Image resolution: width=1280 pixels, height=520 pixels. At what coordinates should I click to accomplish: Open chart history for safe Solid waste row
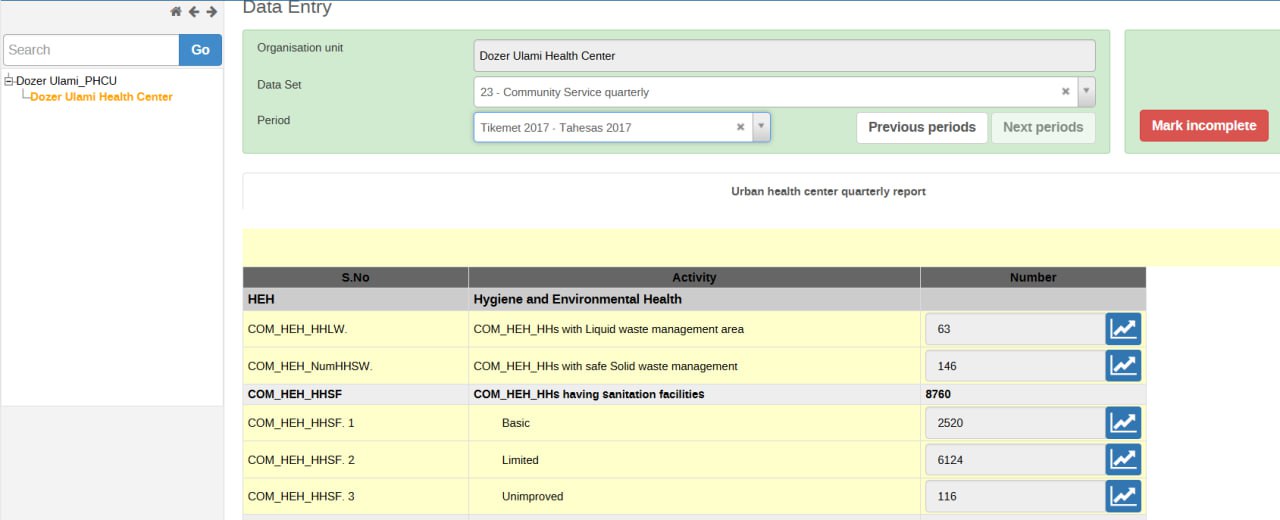(1123, 366)
